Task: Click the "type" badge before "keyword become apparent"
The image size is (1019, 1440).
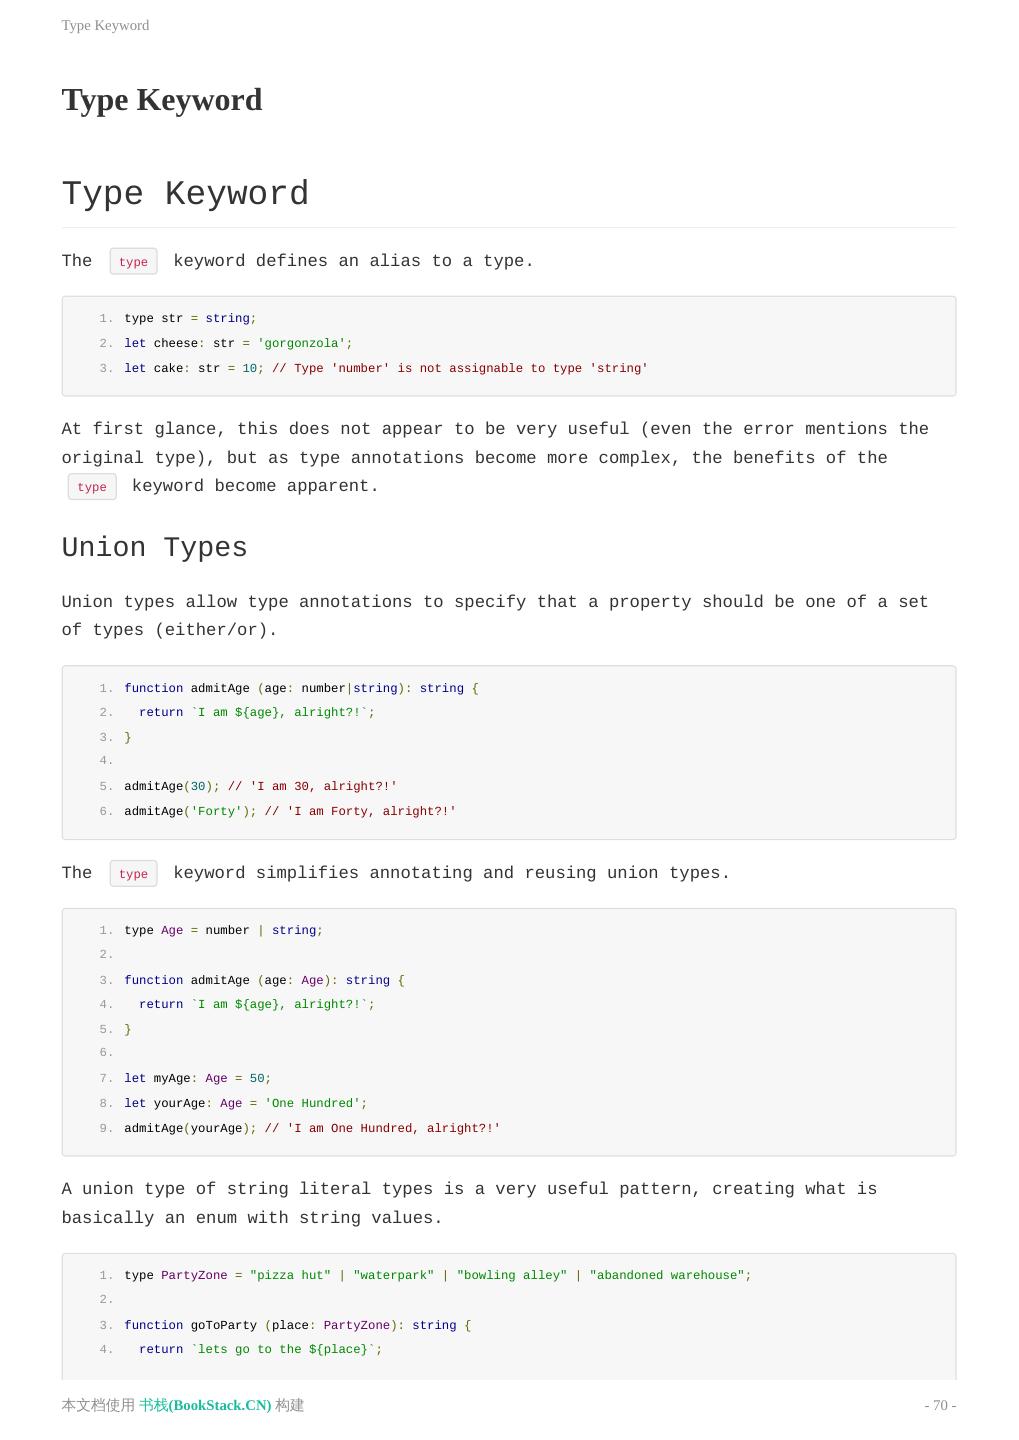Action: (x=92, y=487)
